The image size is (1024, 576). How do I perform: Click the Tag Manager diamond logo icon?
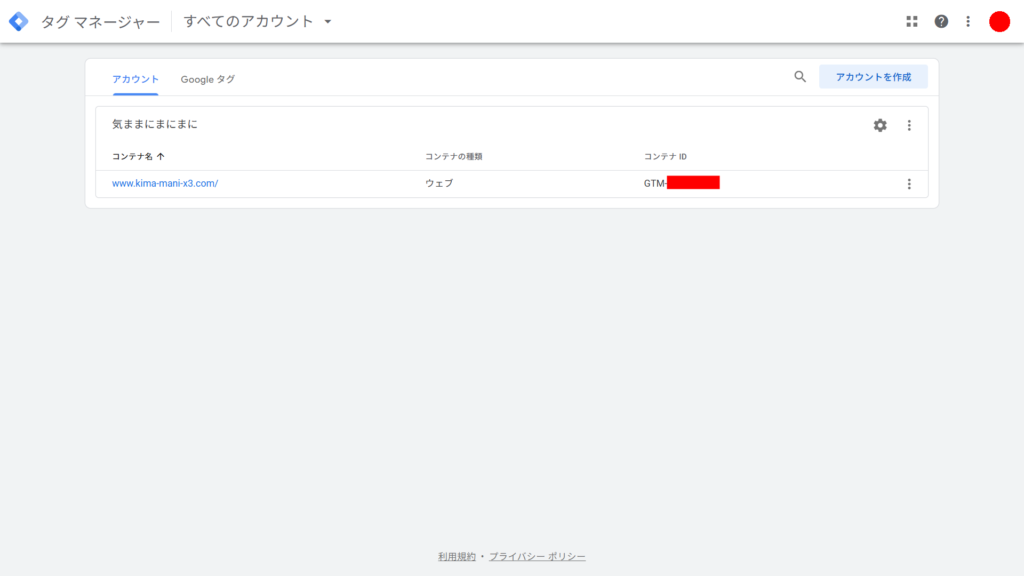pos(18,20)
